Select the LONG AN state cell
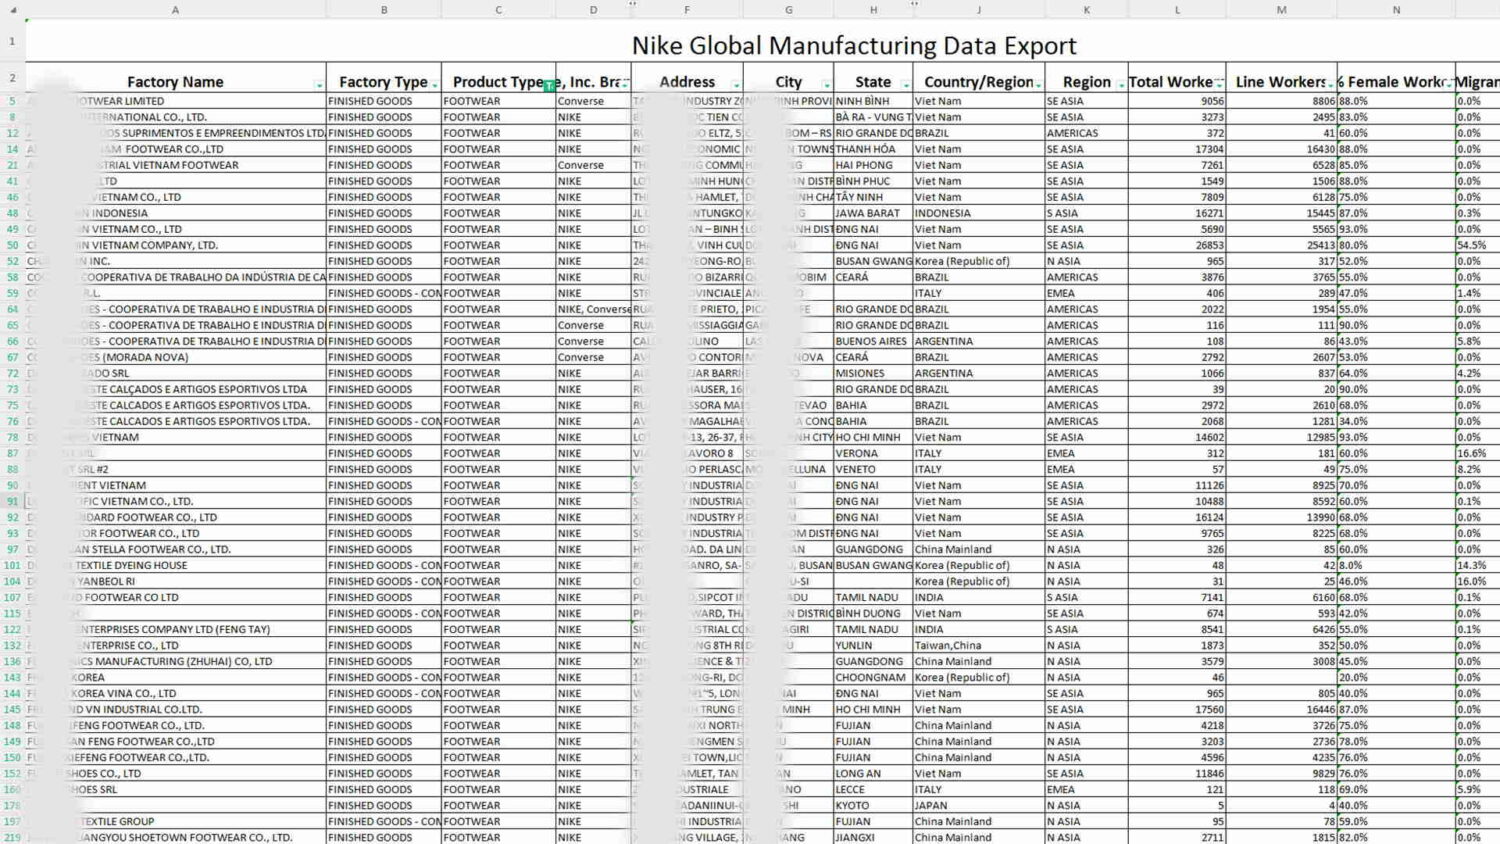The image size is (1500, 844). [873, 773]
